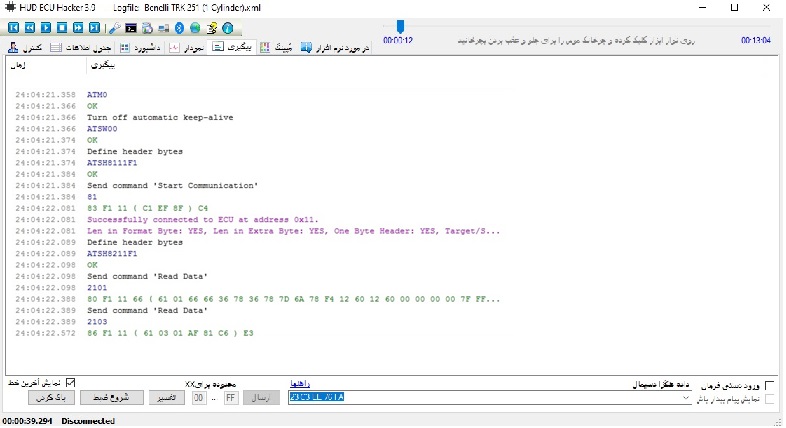Click the پاک کردن clear button
This screenshot has width=786, height=428.
coord(52,397)
